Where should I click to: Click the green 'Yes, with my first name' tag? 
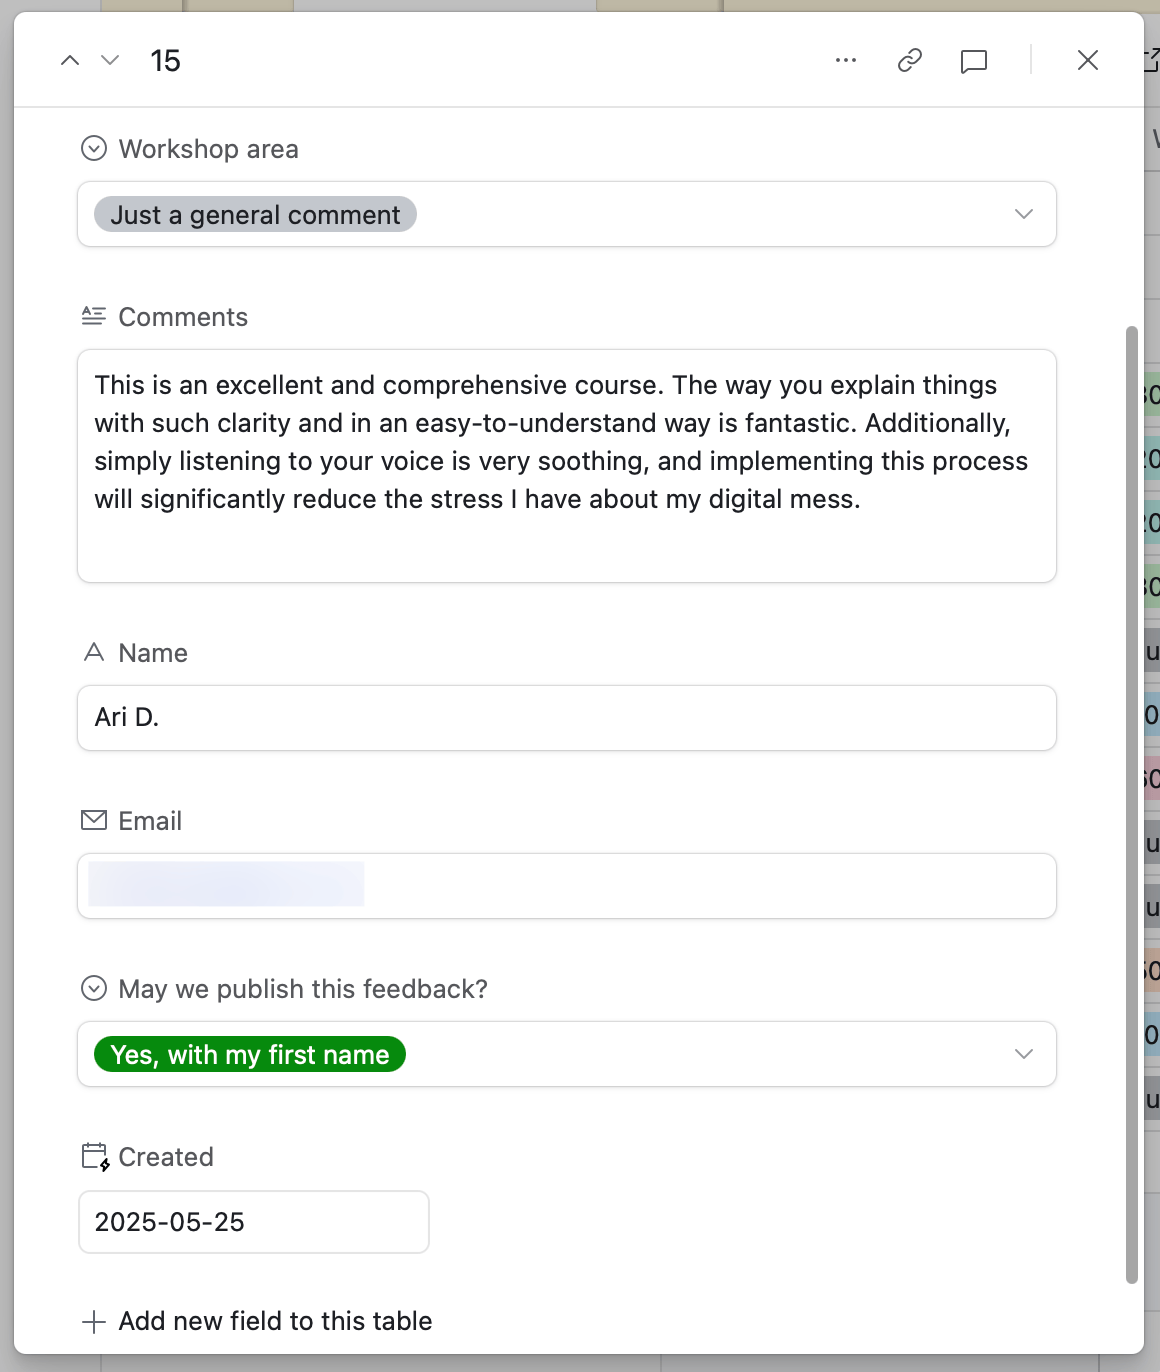250,1055
